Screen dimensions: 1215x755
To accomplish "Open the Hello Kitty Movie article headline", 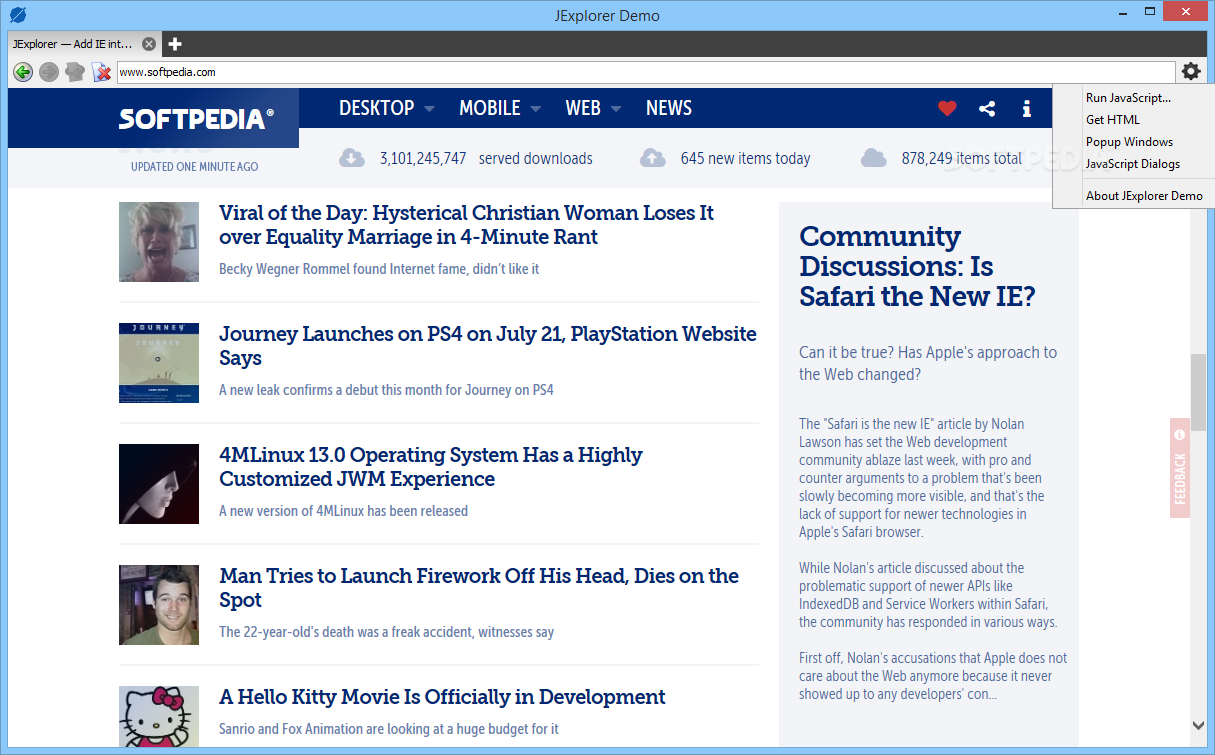I will pos(442,697).
